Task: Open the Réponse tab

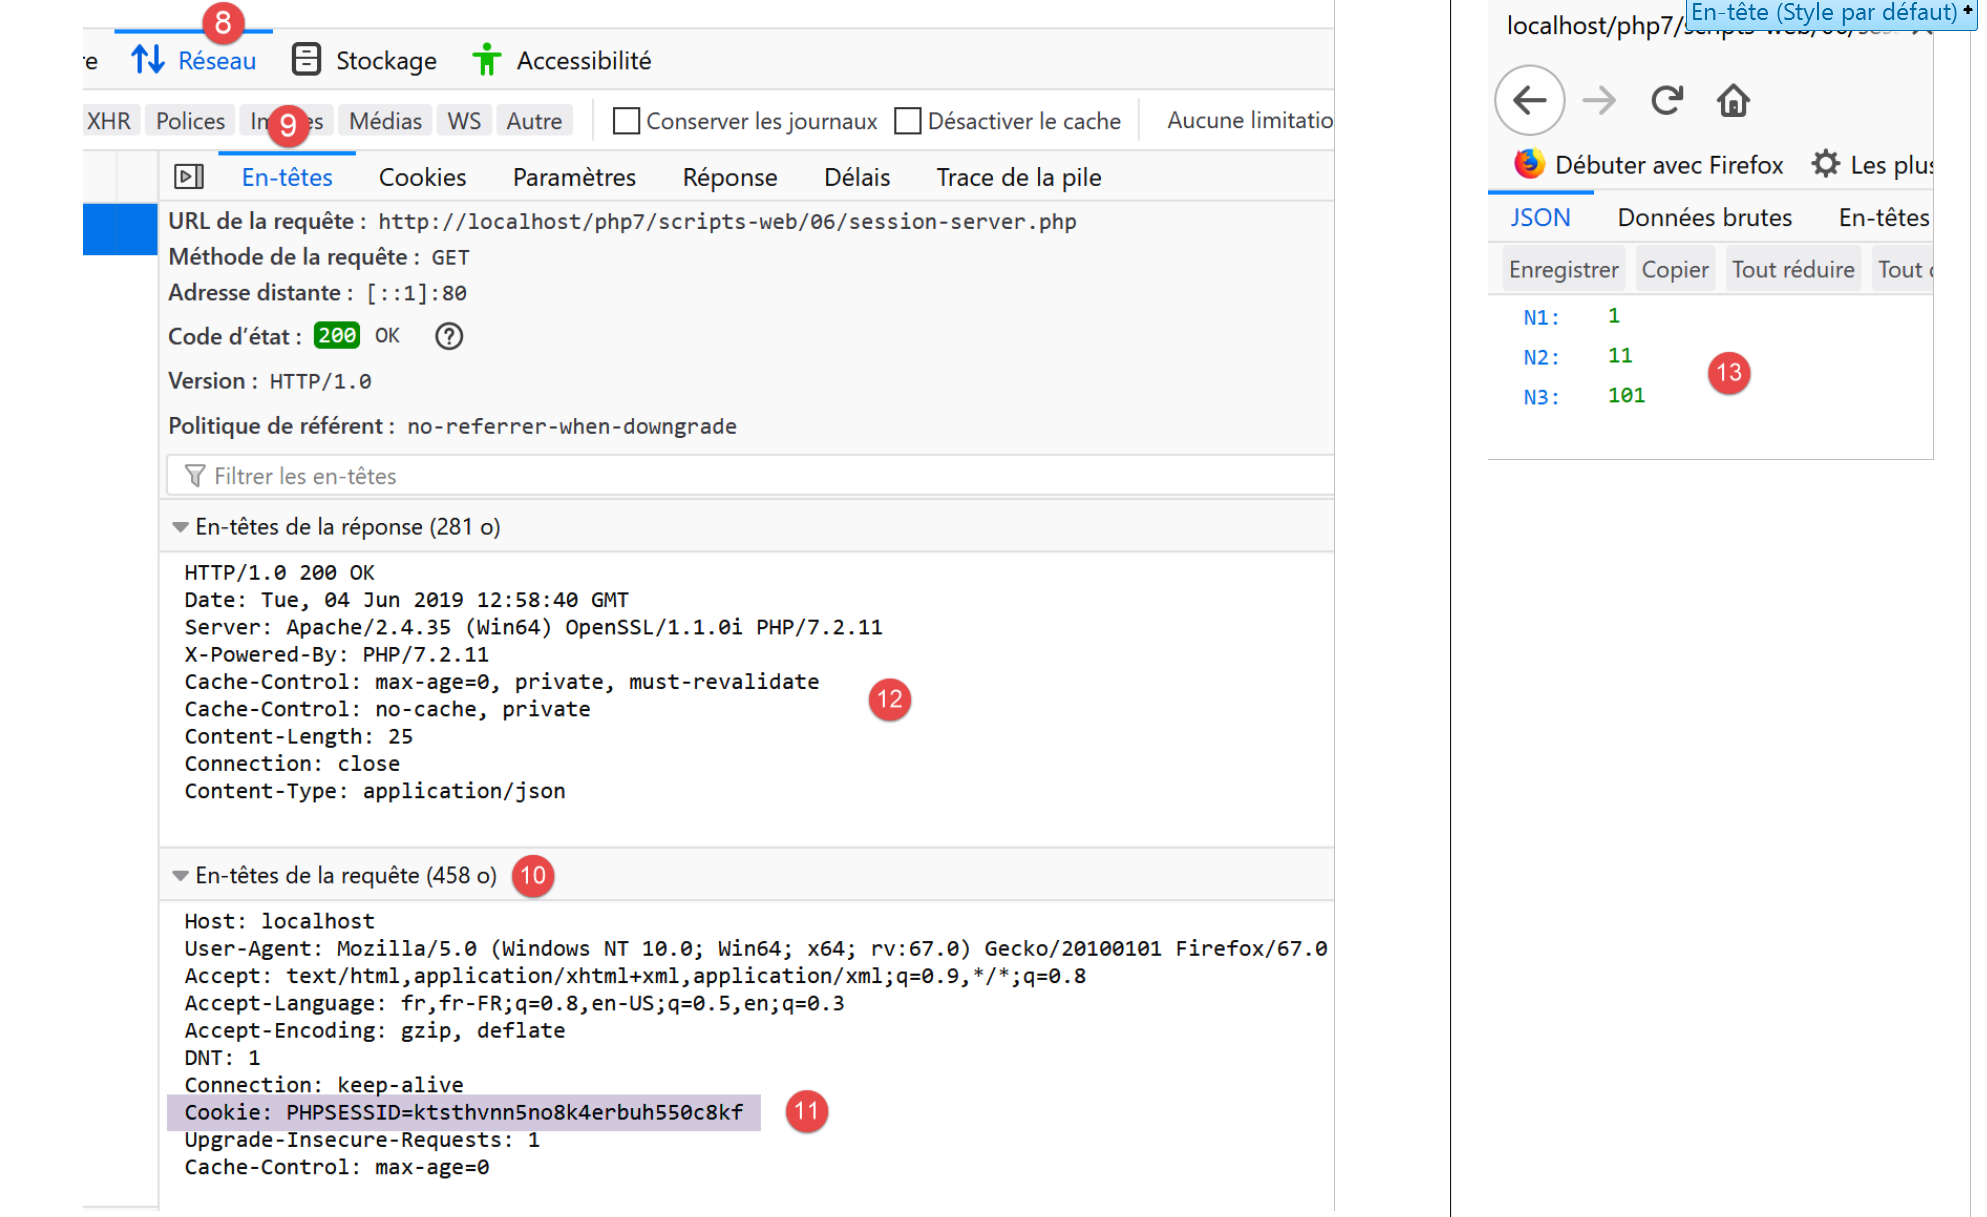Action: coord(729,177)
